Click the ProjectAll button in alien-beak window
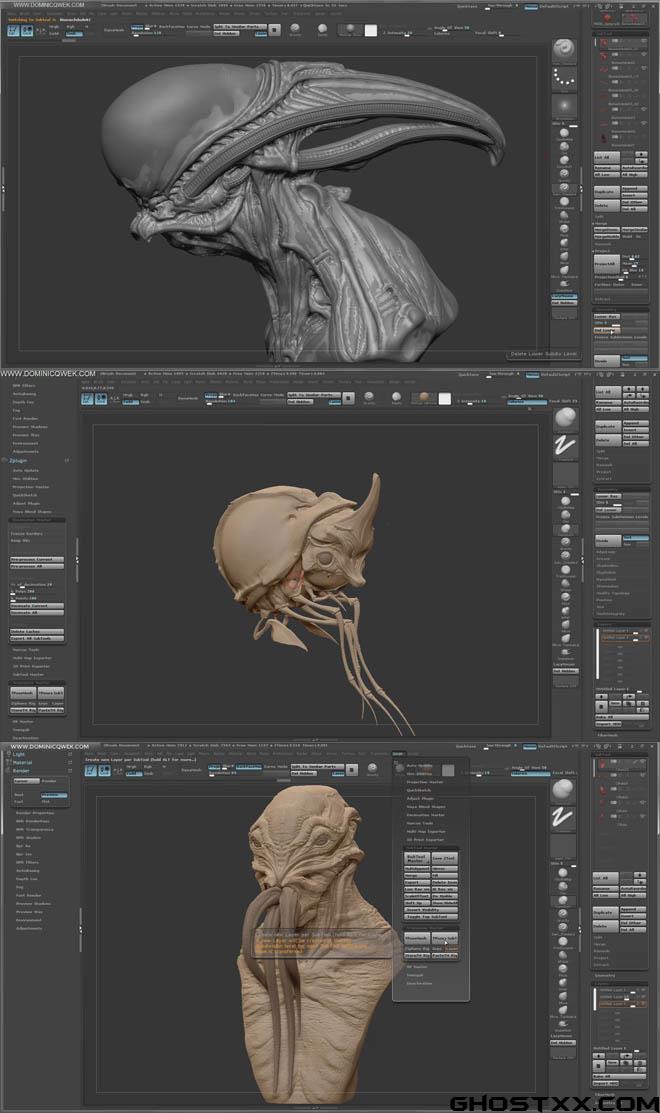Image resolution: width=660 pixels, height=1113 pixels. pos(605,263)
